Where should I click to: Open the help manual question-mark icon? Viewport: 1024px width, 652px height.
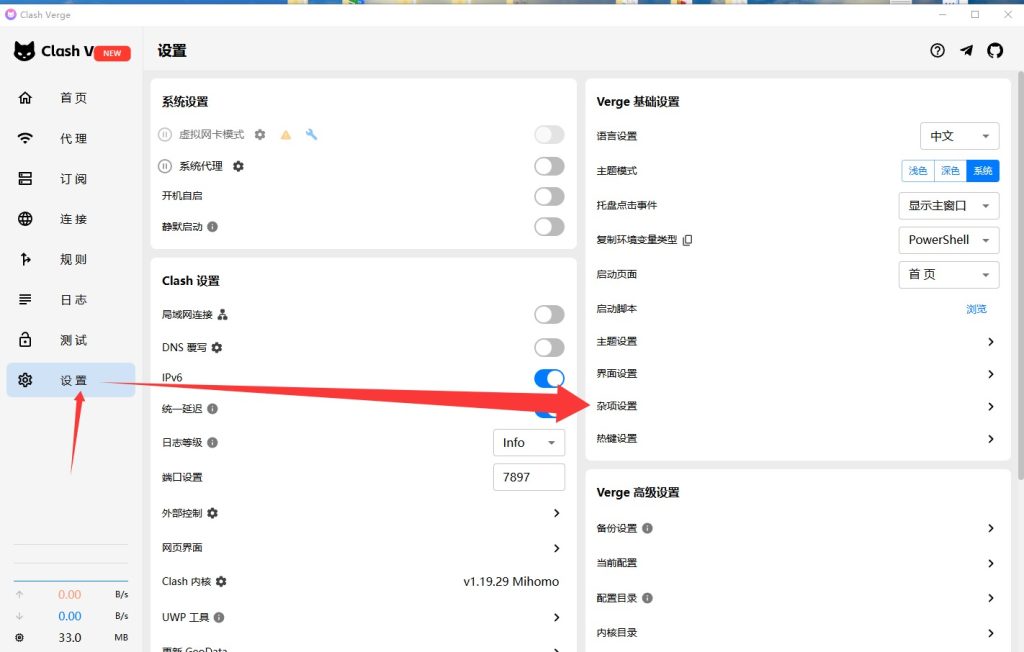click(937, 50)
